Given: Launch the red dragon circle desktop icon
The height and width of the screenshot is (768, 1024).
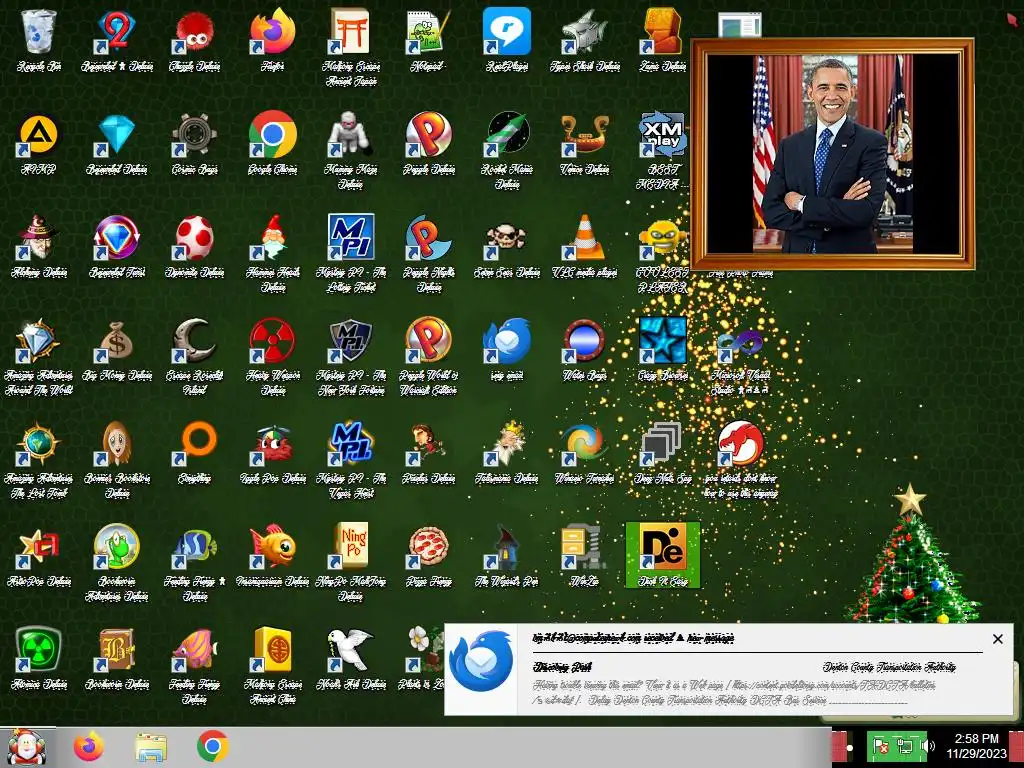Looking at the screenshot, I should coord(741,445).
